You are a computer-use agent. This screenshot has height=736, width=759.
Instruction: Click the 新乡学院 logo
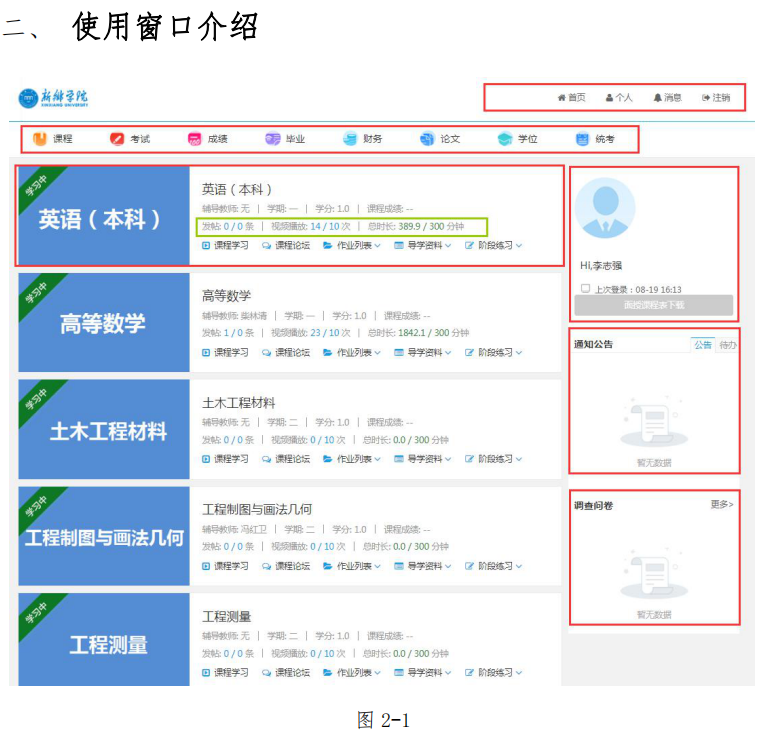point(53,98)
